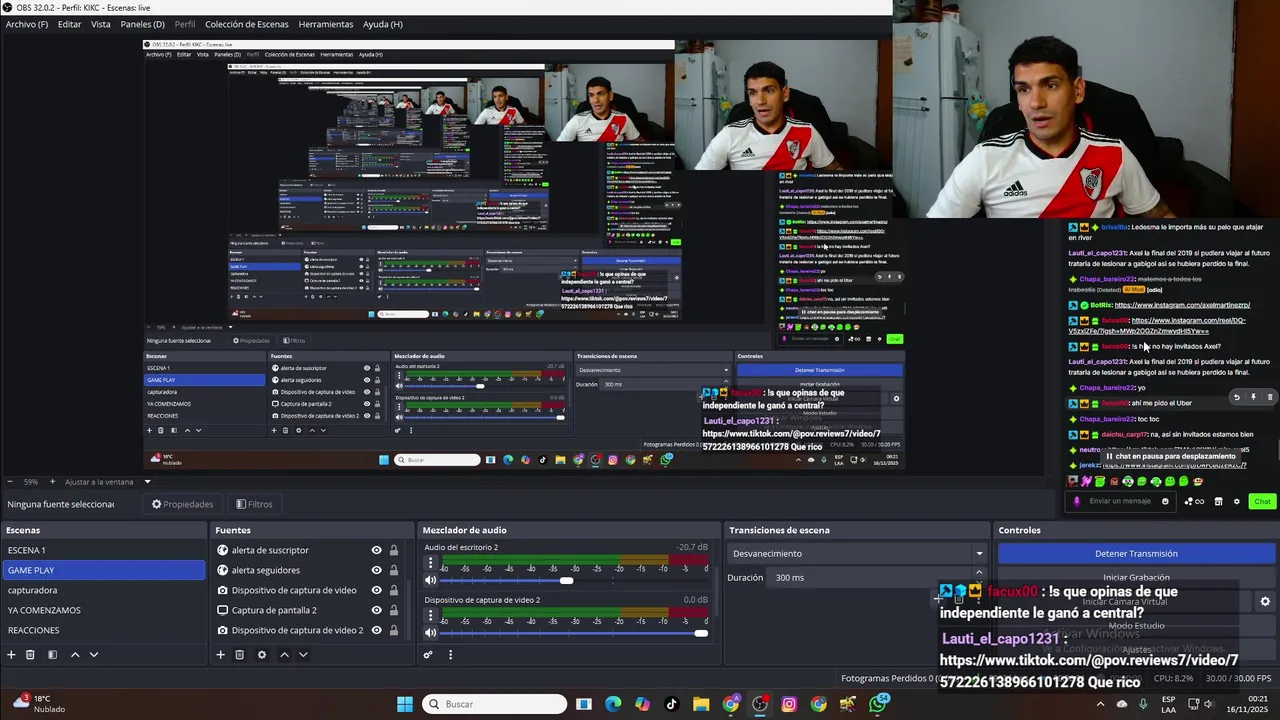Zoom out preview with minus icon
This screenshot has height=720, width=1280.
(x=10, y=481)
